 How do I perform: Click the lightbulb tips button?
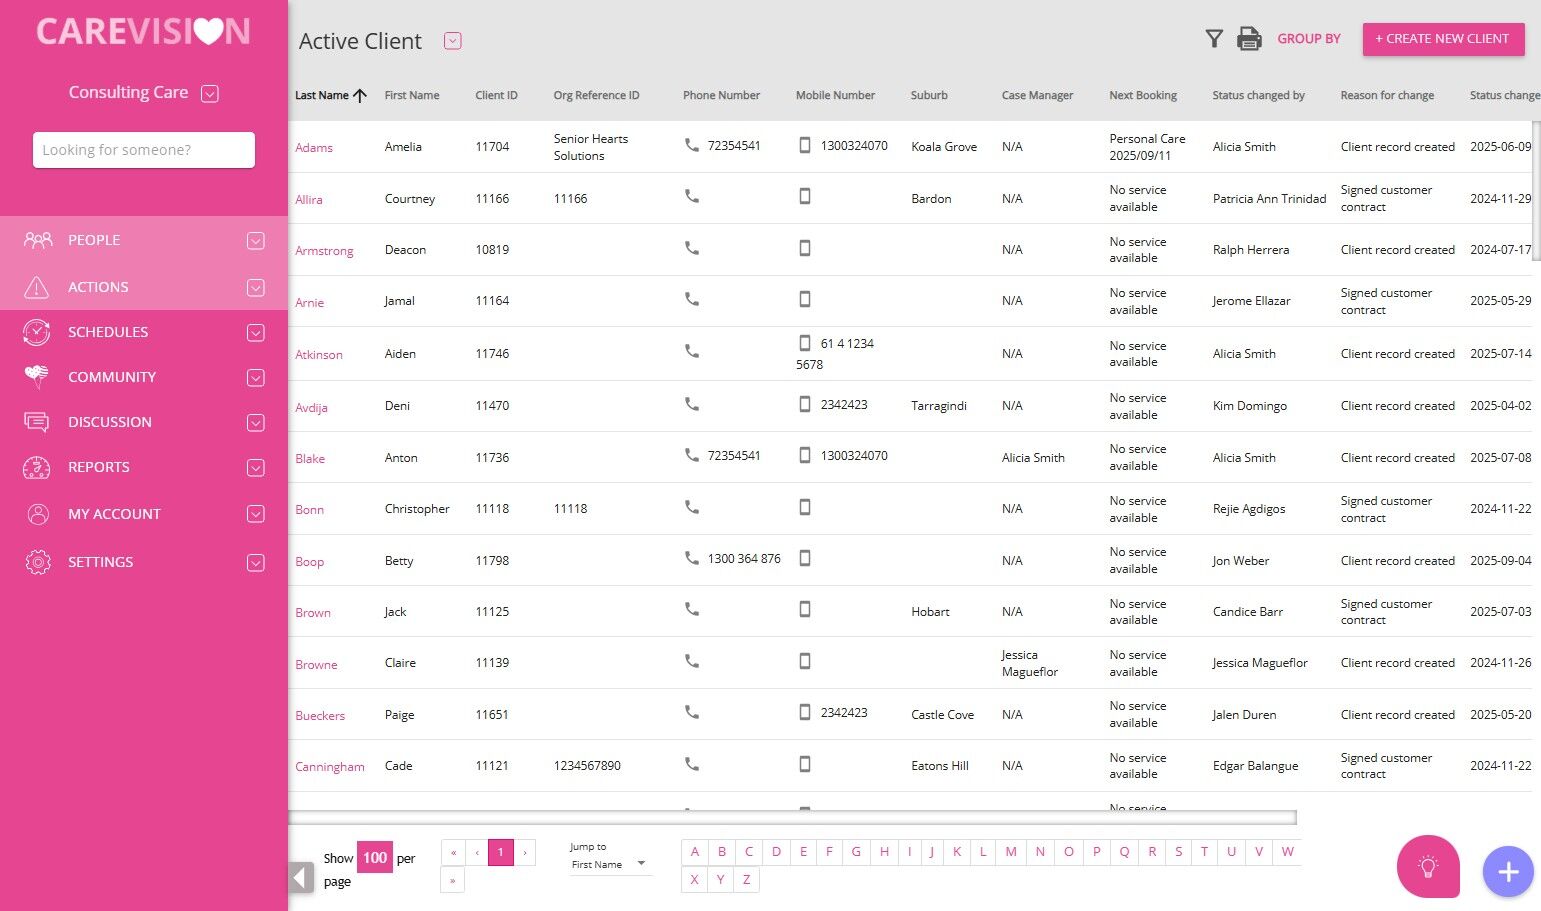coord(1428,866)
